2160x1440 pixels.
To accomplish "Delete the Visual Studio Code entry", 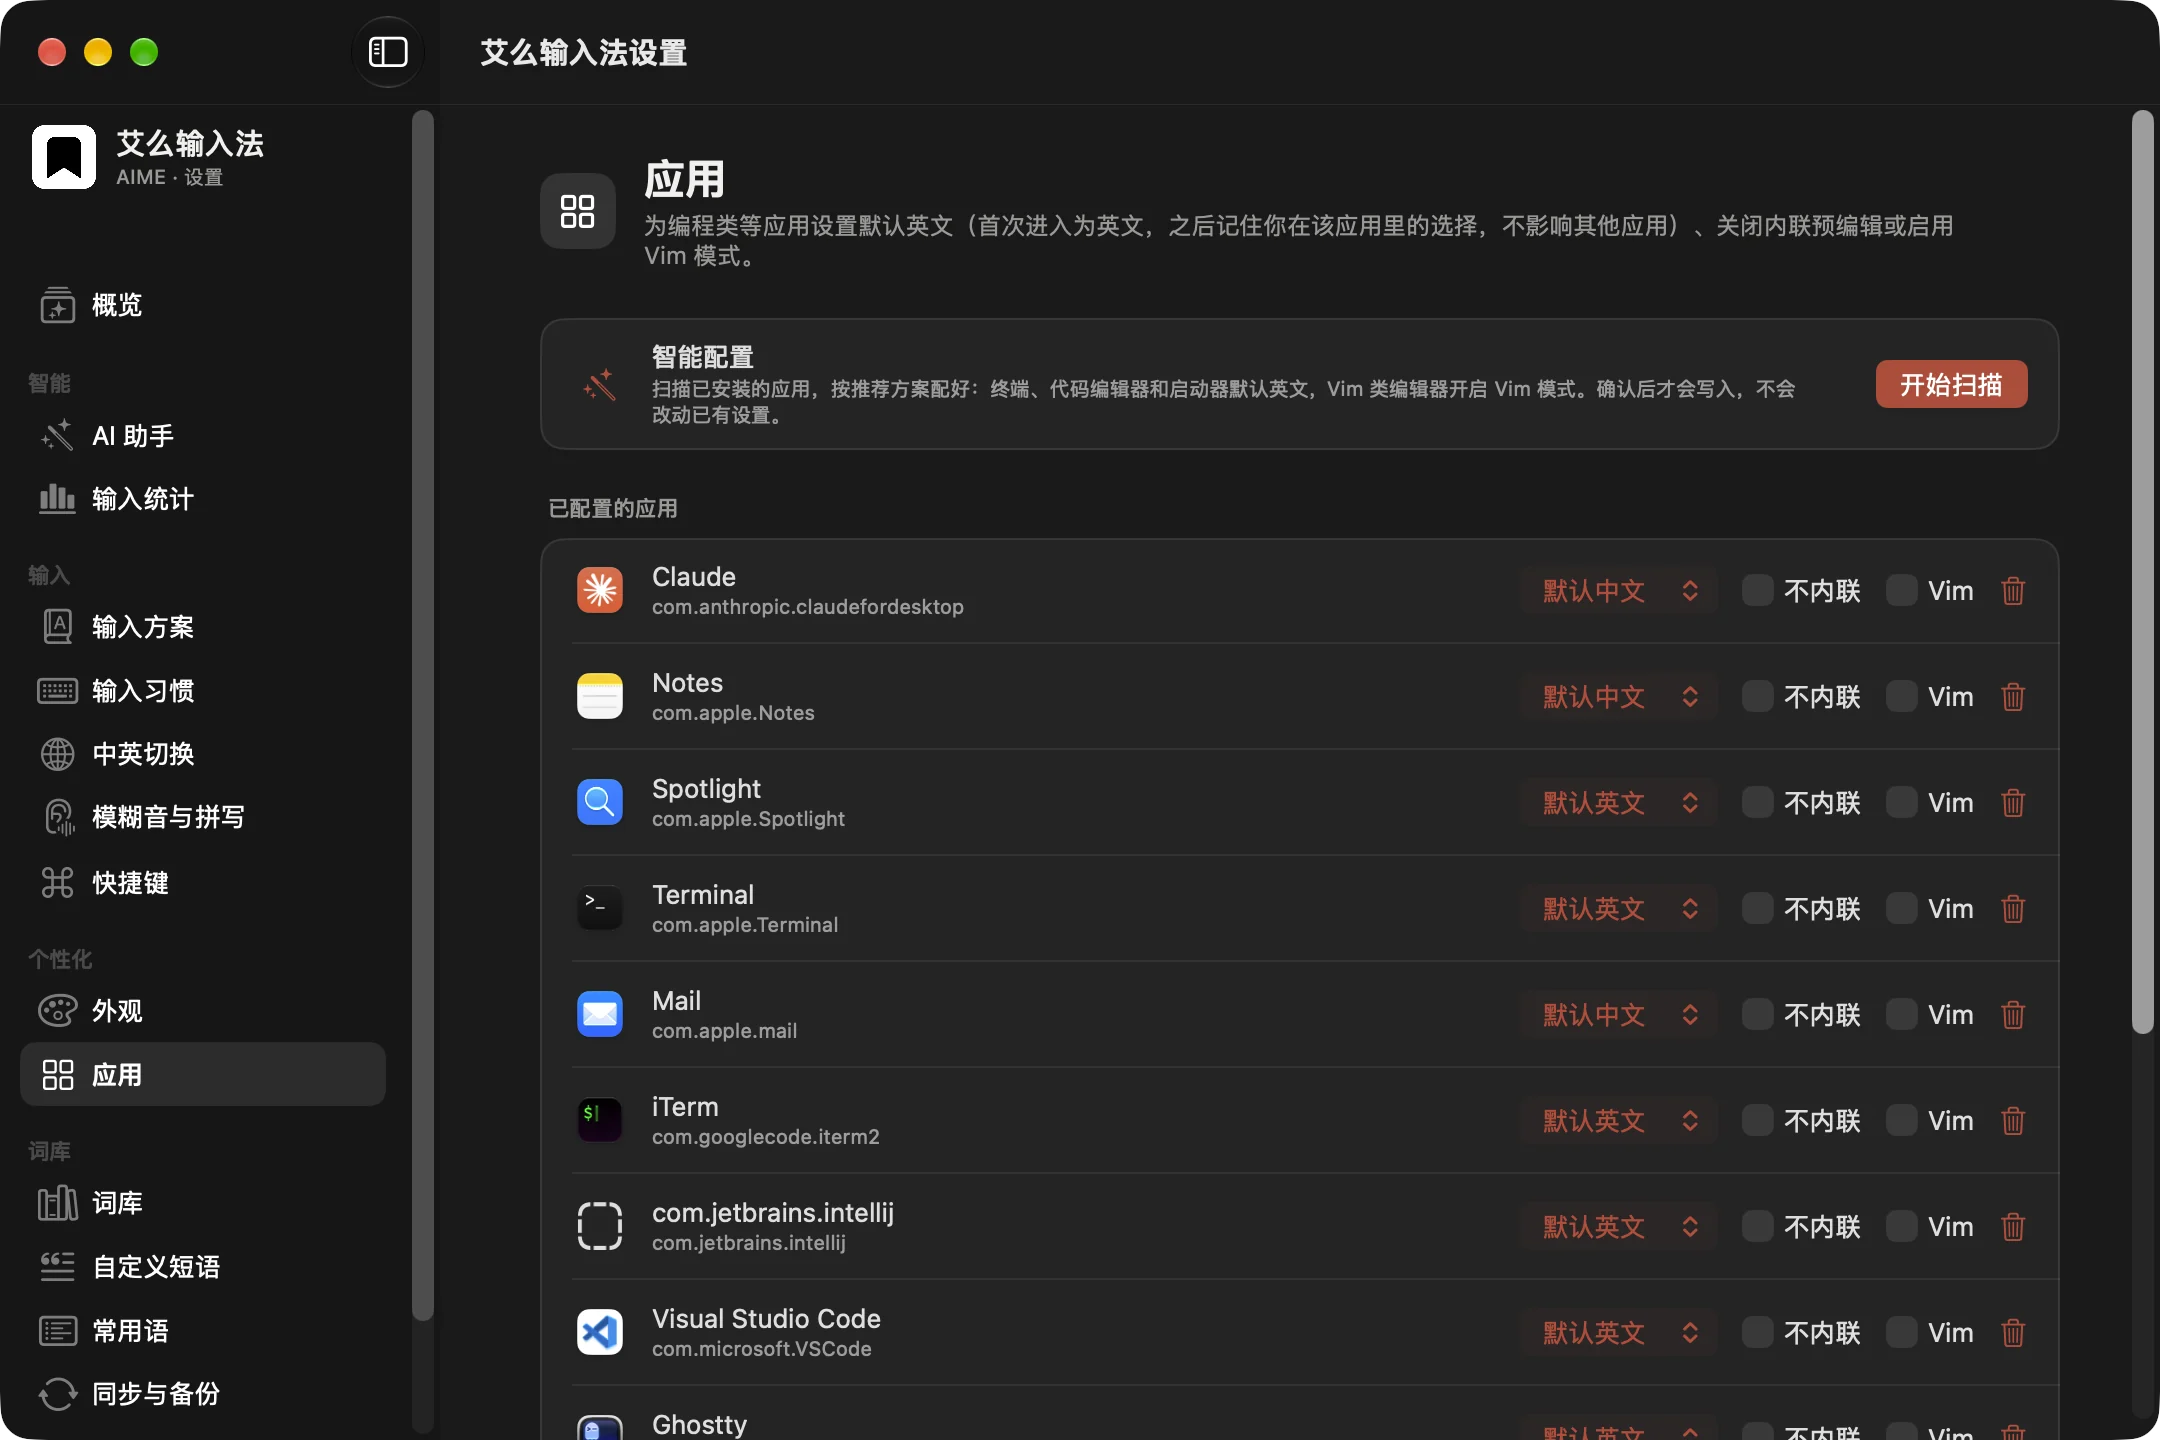I will pyautogui.click(x=2013, y=1333).
